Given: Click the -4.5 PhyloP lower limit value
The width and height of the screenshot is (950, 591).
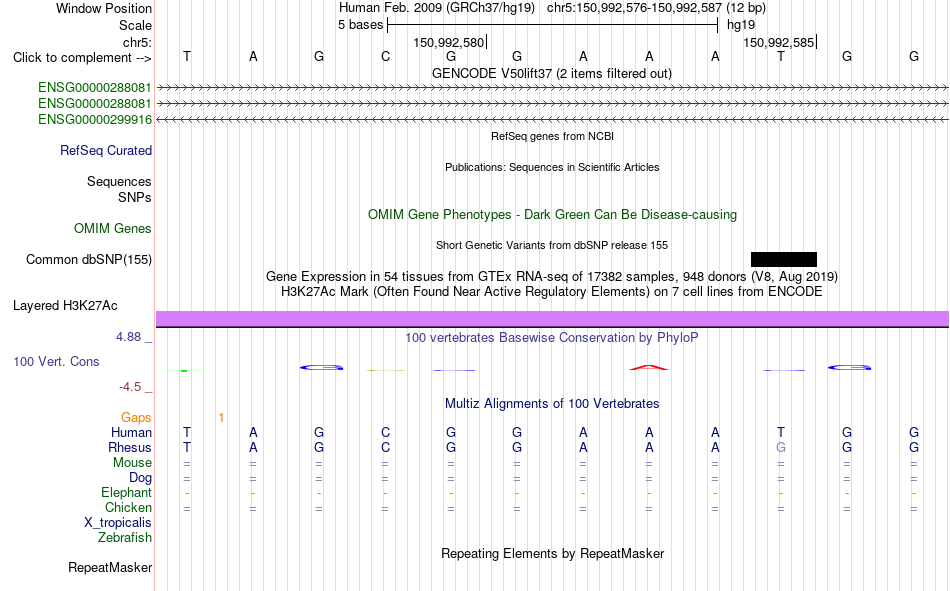Looking at the screenshot, I should [130, 387].
